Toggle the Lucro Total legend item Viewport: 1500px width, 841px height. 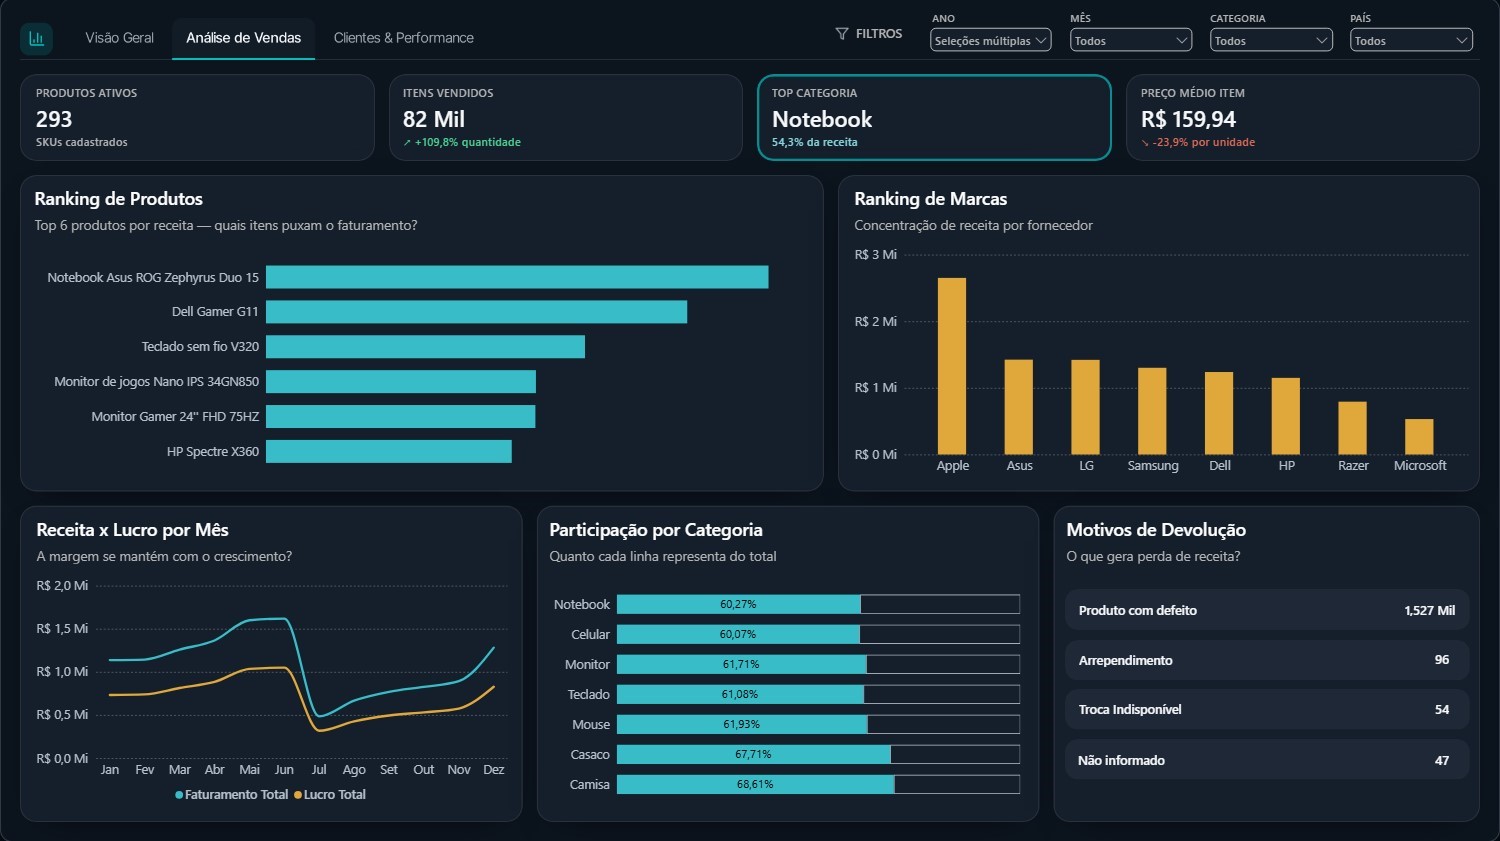click(x=330, y=795)
